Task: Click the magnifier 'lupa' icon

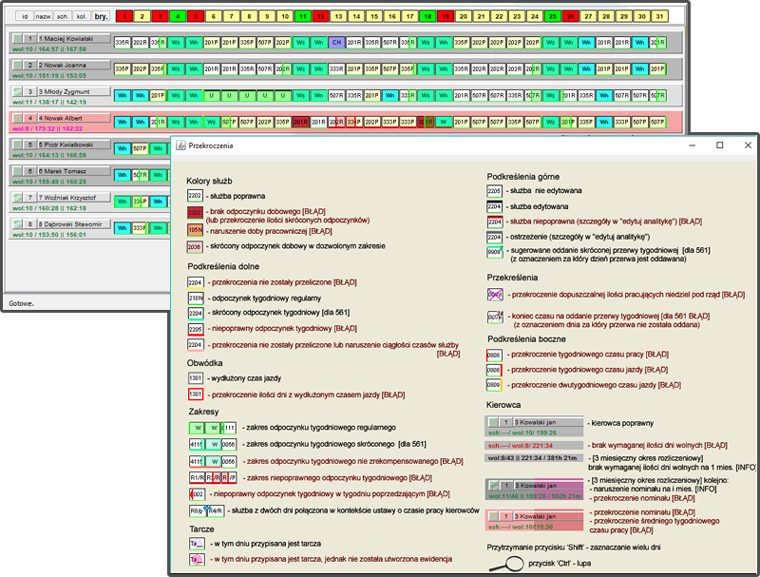Action: (506, 564)
